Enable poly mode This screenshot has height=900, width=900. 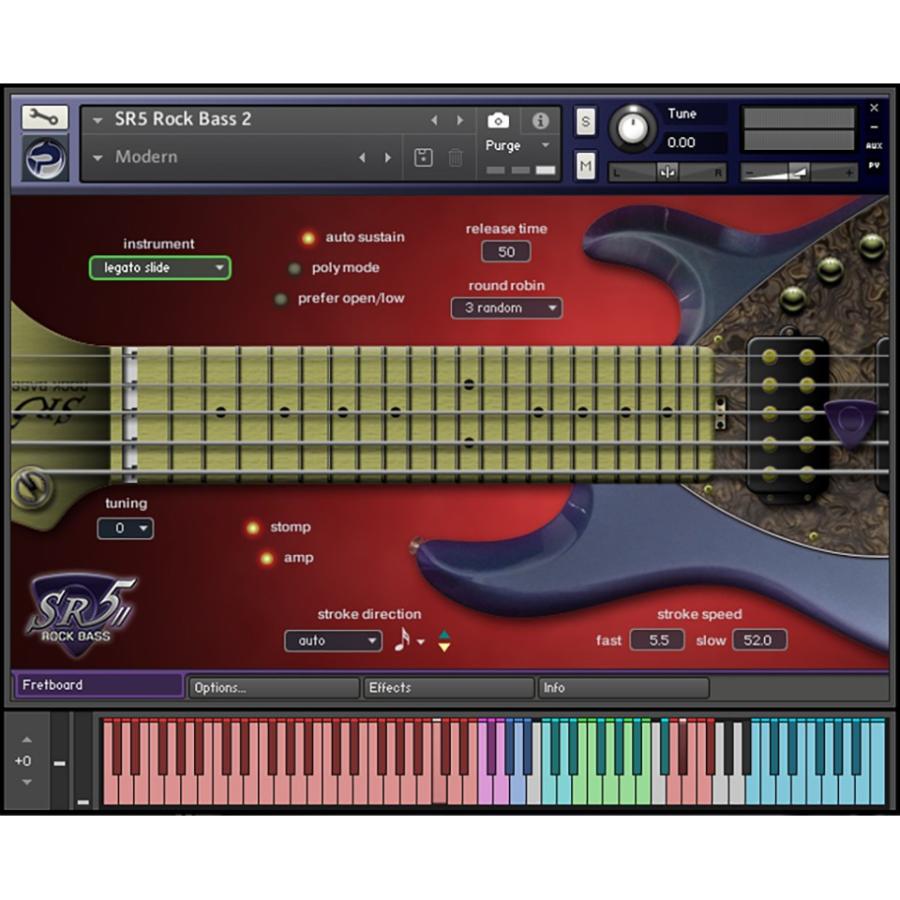[294, 268]
